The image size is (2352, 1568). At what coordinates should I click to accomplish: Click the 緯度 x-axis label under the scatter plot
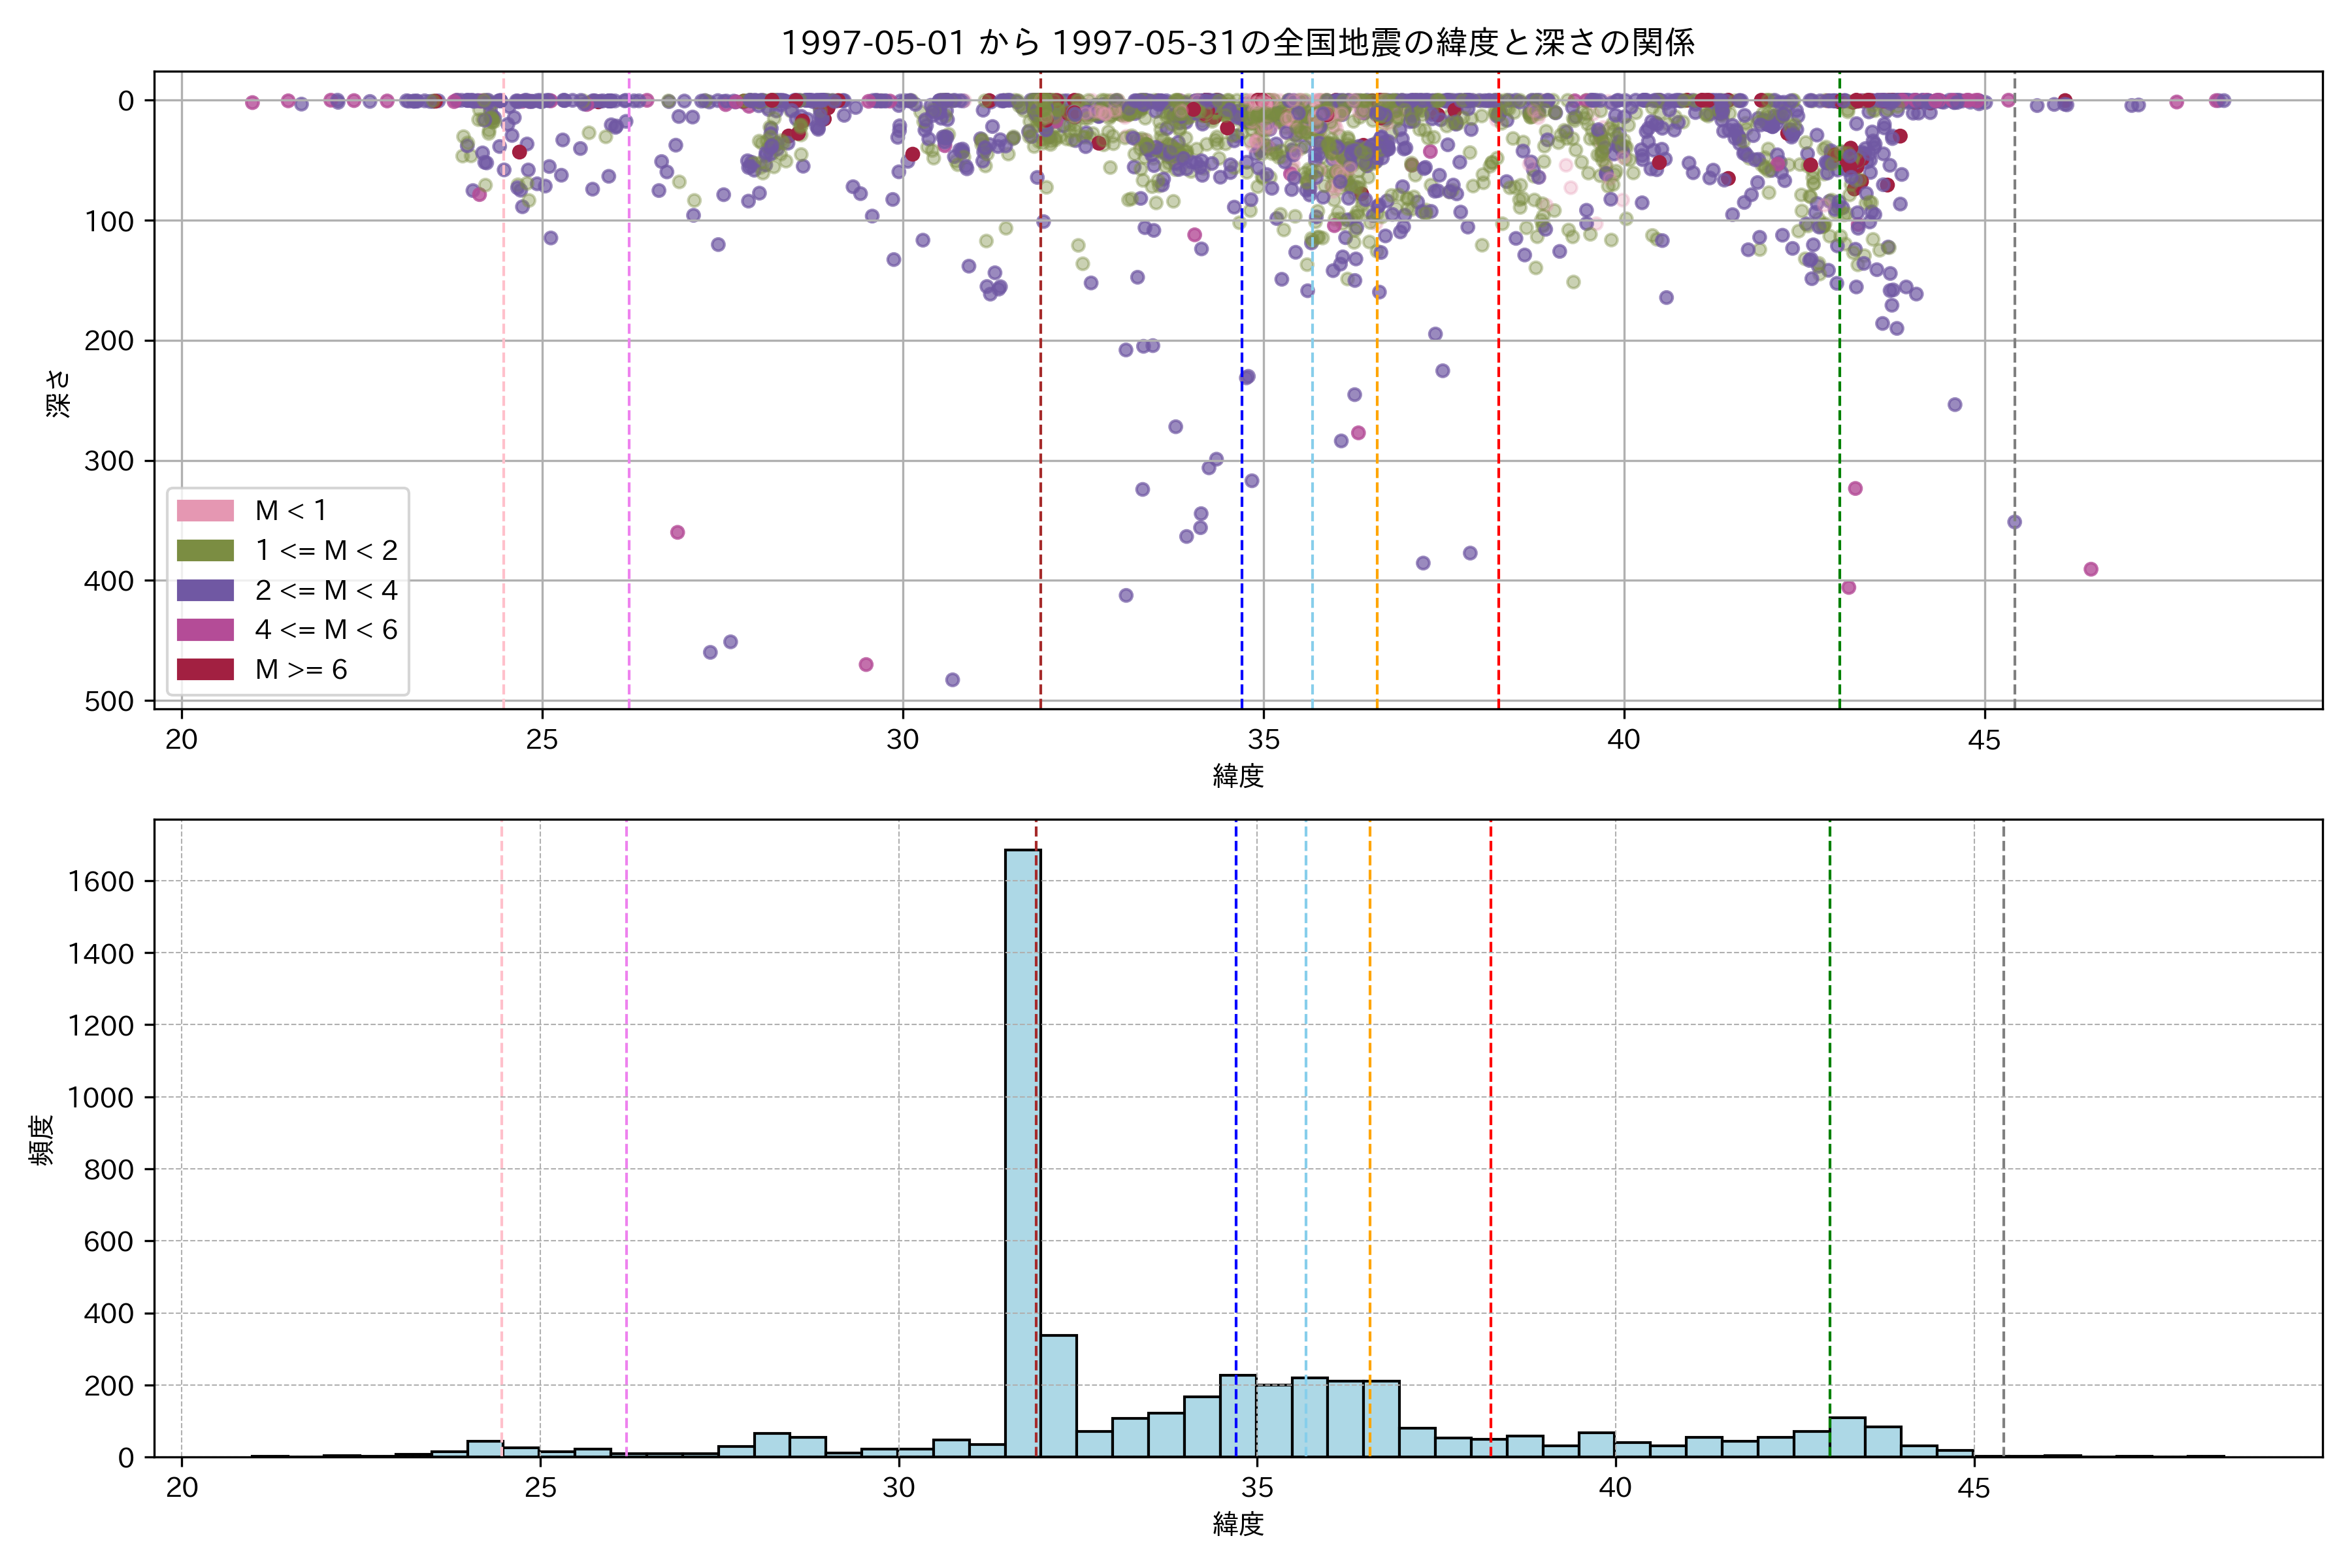click(1238, 776)
